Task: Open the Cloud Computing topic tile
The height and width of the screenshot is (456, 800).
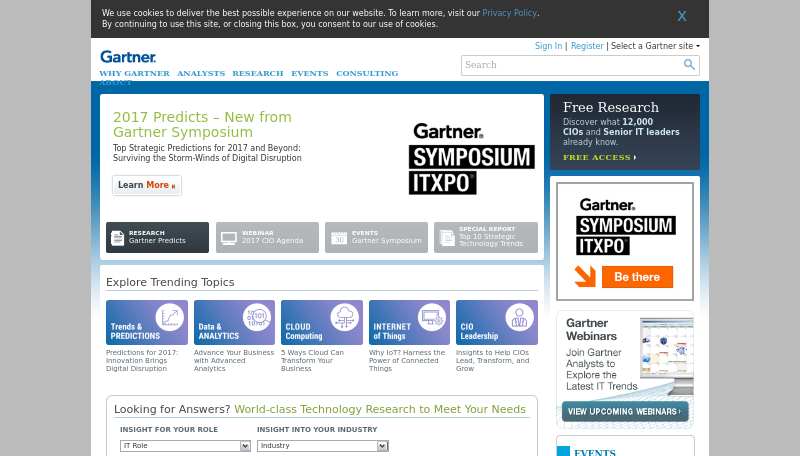Action: 322,322
